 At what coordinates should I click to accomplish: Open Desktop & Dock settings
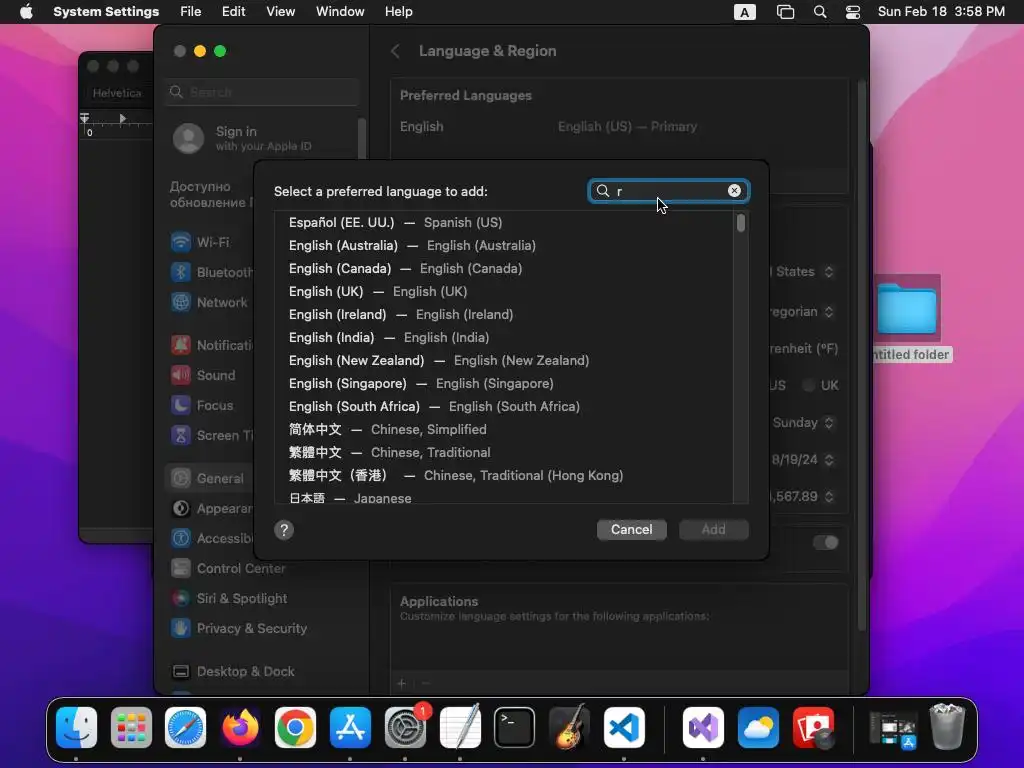(x=233, y=672)
